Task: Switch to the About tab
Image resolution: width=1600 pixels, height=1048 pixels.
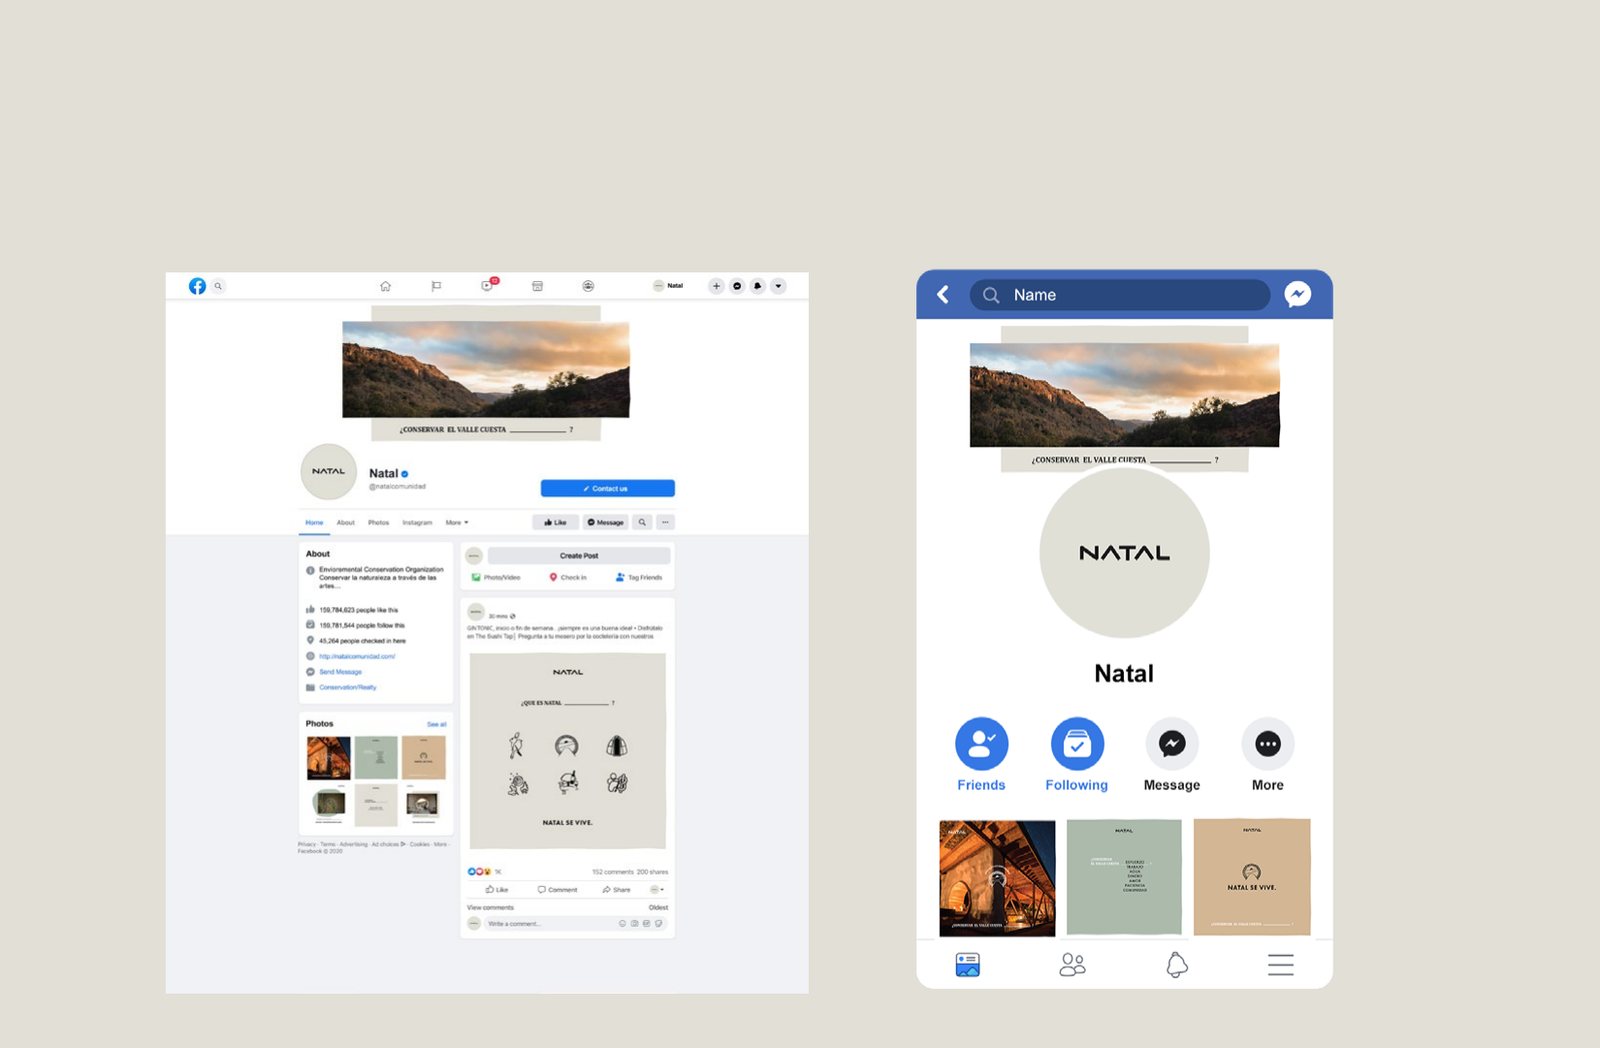Action: click(x=346, y=522)
